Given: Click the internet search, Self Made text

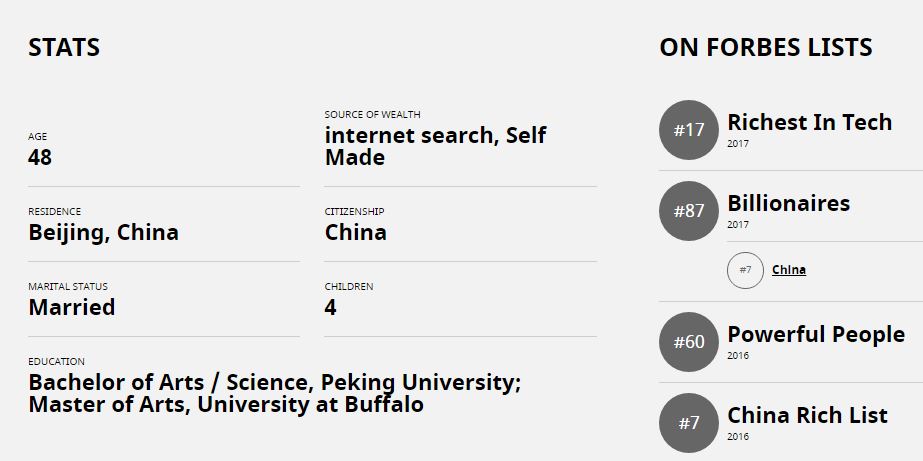Looking at the screenshot, I should (436, 147).
